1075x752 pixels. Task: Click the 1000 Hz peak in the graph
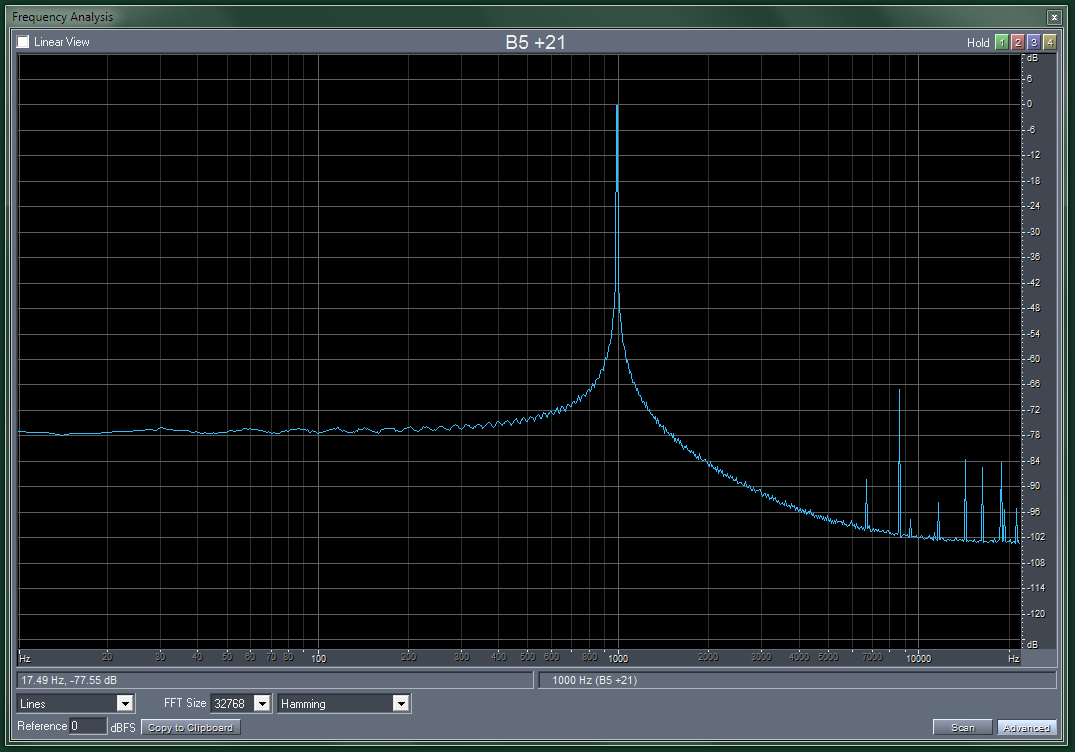(x=618, y=106)
